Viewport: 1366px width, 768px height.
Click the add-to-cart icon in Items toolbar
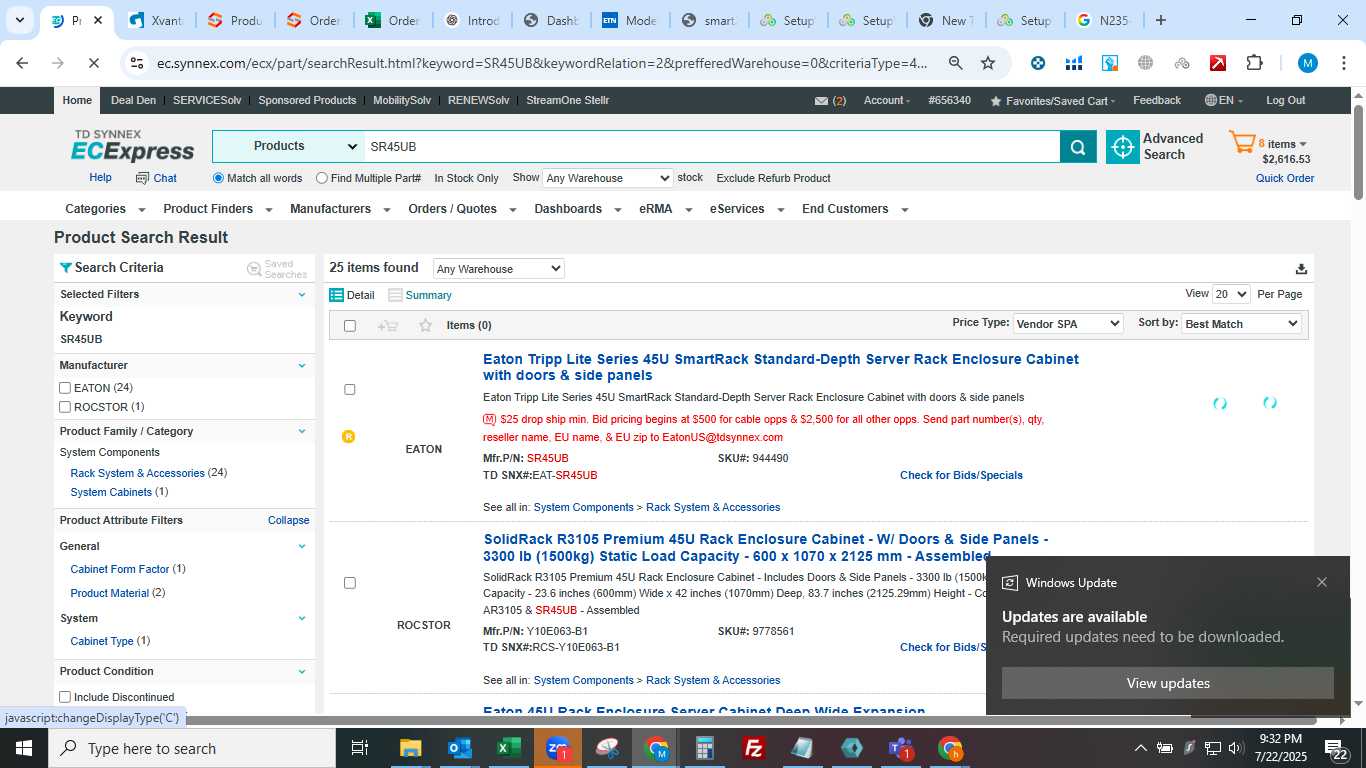click(388, 325)
